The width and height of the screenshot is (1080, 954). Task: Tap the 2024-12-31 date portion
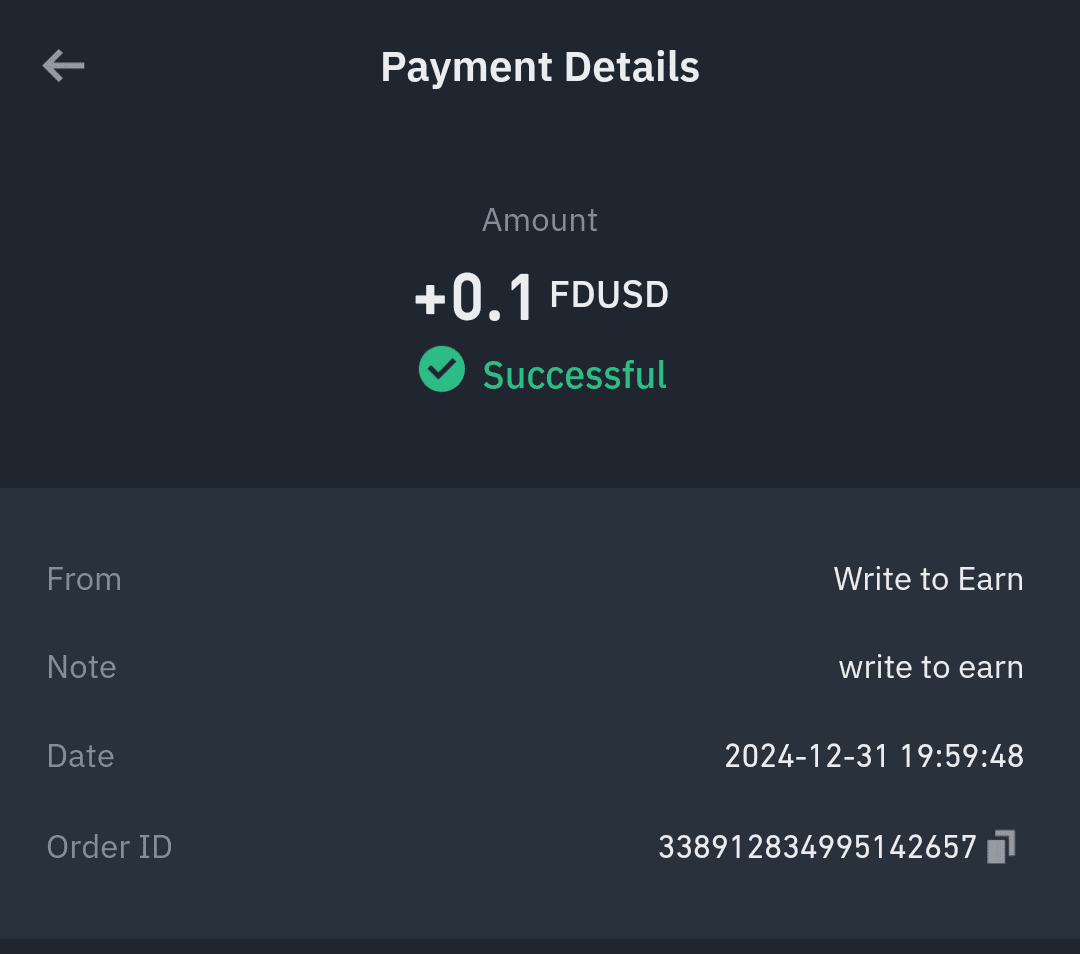pos(807,756)
